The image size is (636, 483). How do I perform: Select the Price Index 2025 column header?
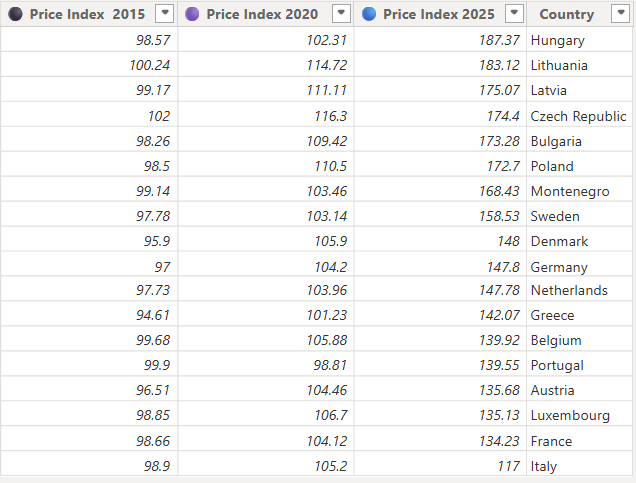pyautogui.click(x=438, y=14)
